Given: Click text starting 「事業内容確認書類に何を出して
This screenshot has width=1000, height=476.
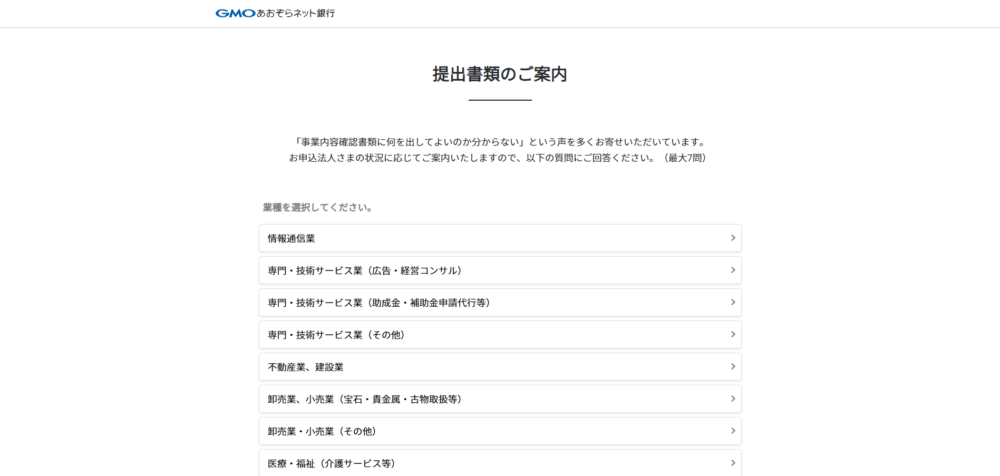Looking at the screenshot, I should pos(499,142).
